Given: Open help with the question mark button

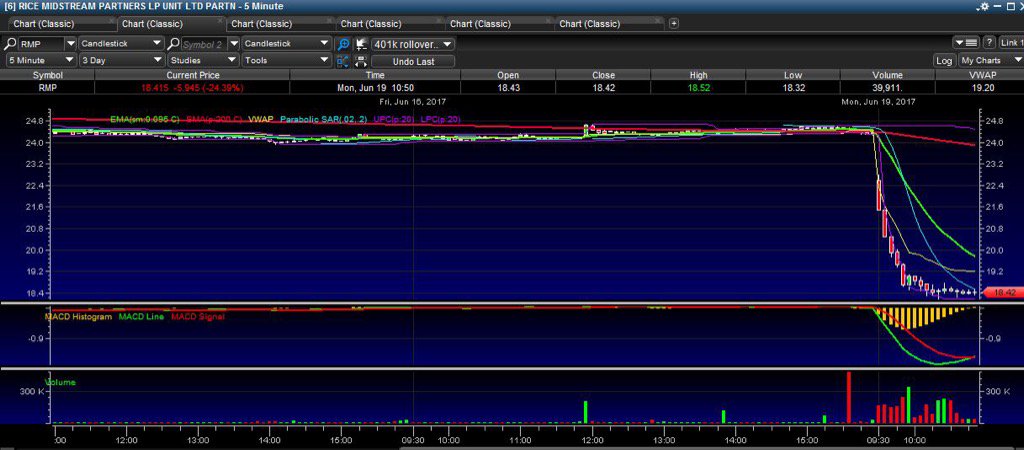Looking at the screenshot, I should pyautogui.click(x=989, y=42).
